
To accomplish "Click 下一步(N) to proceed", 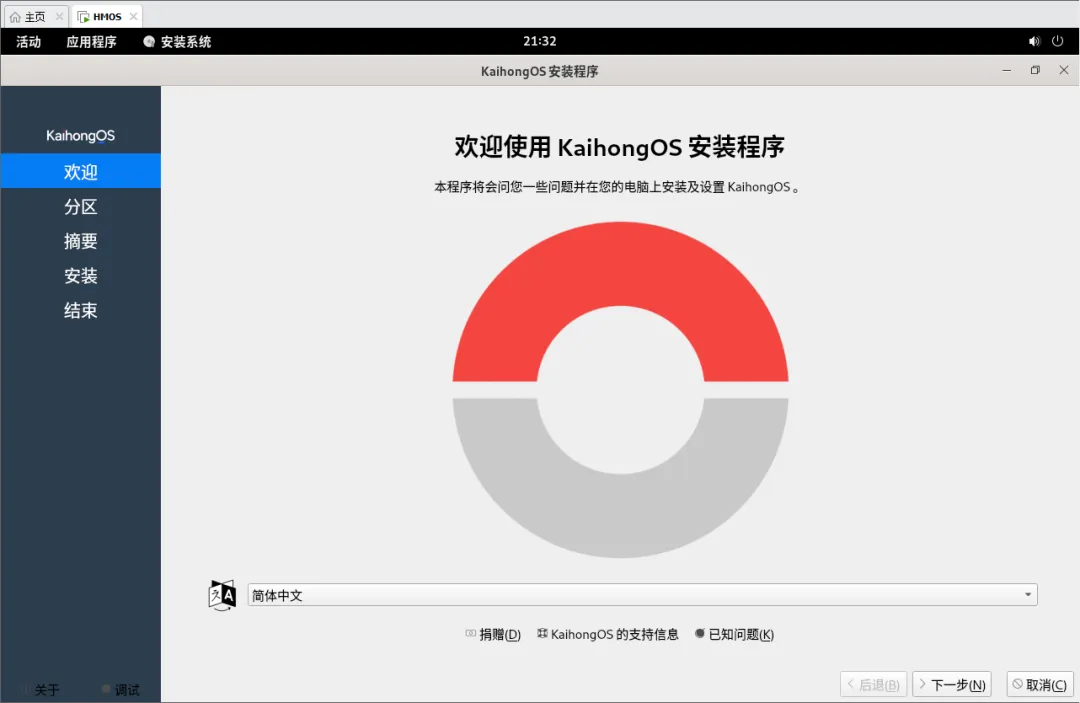I will pyautogui.click(x=952, y=684).
